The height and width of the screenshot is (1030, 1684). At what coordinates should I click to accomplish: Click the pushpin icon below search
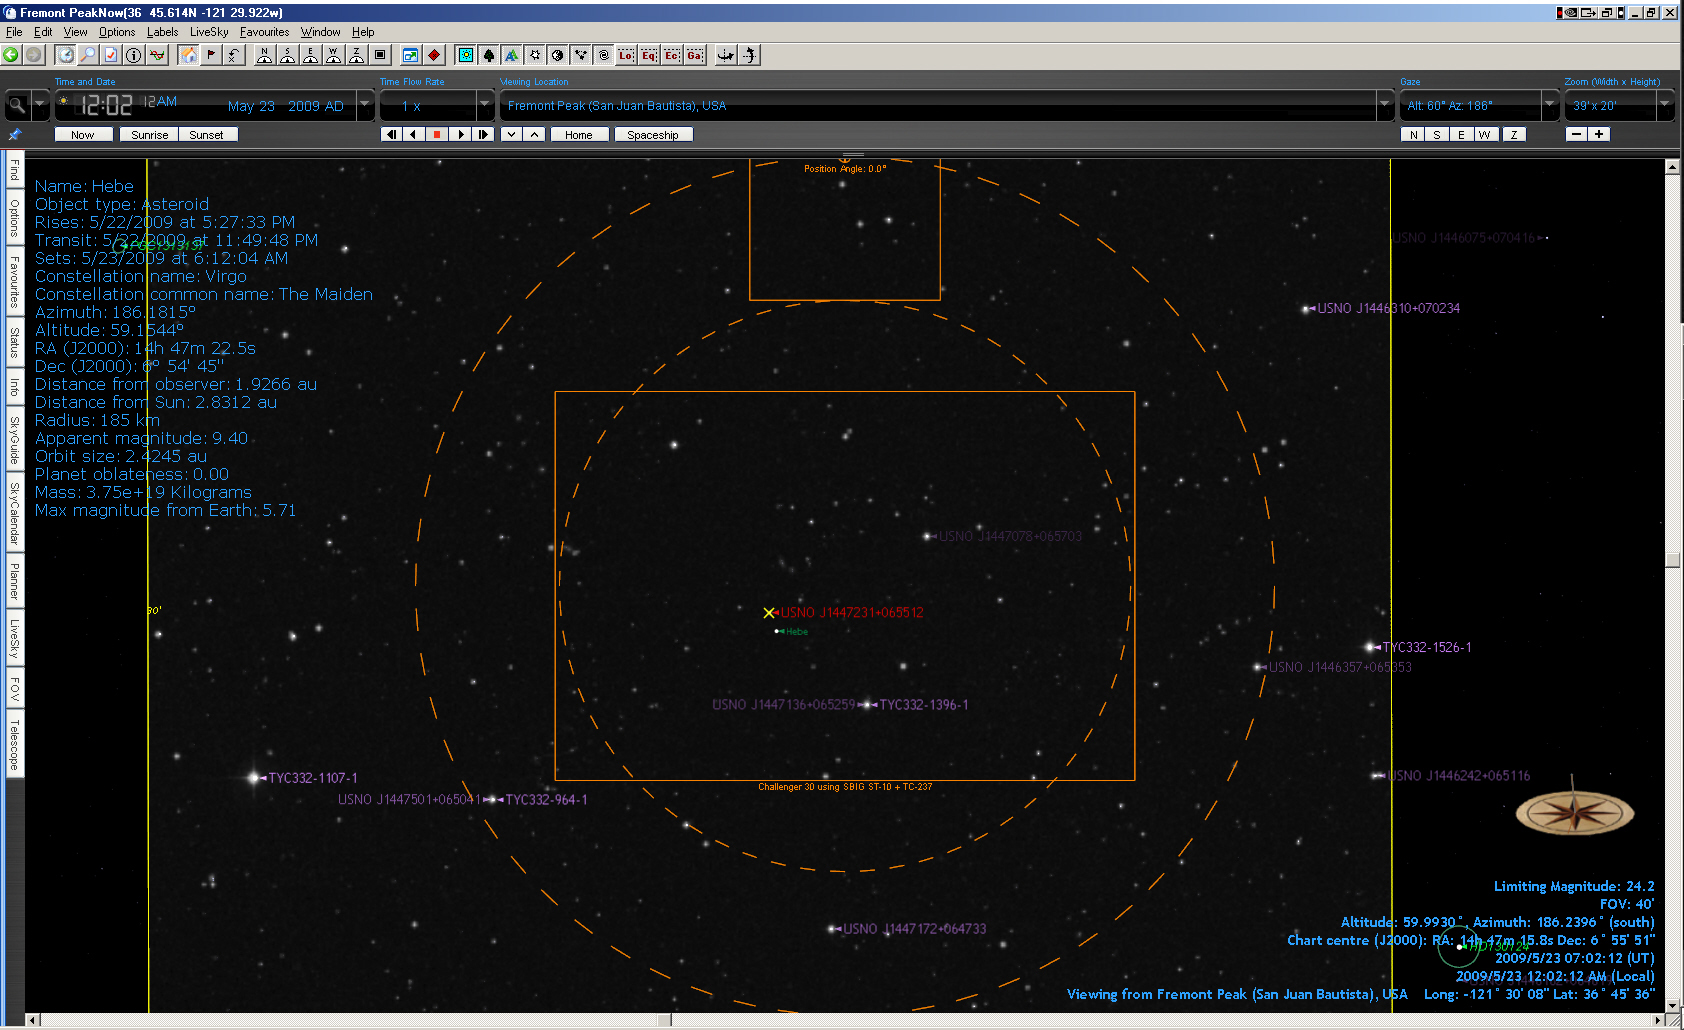[x=14, y=134]
